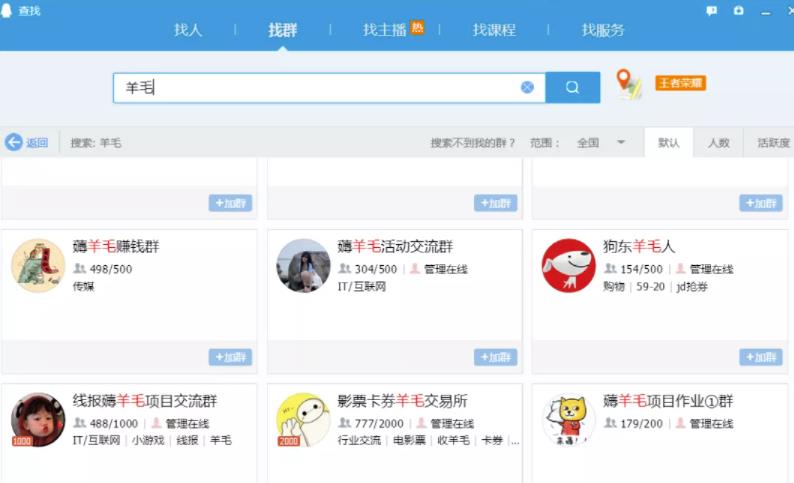Click 影票卡券羊毛交易所 group avatar
794x483 pixels.
pyautogui.click(x=303, y=419)
